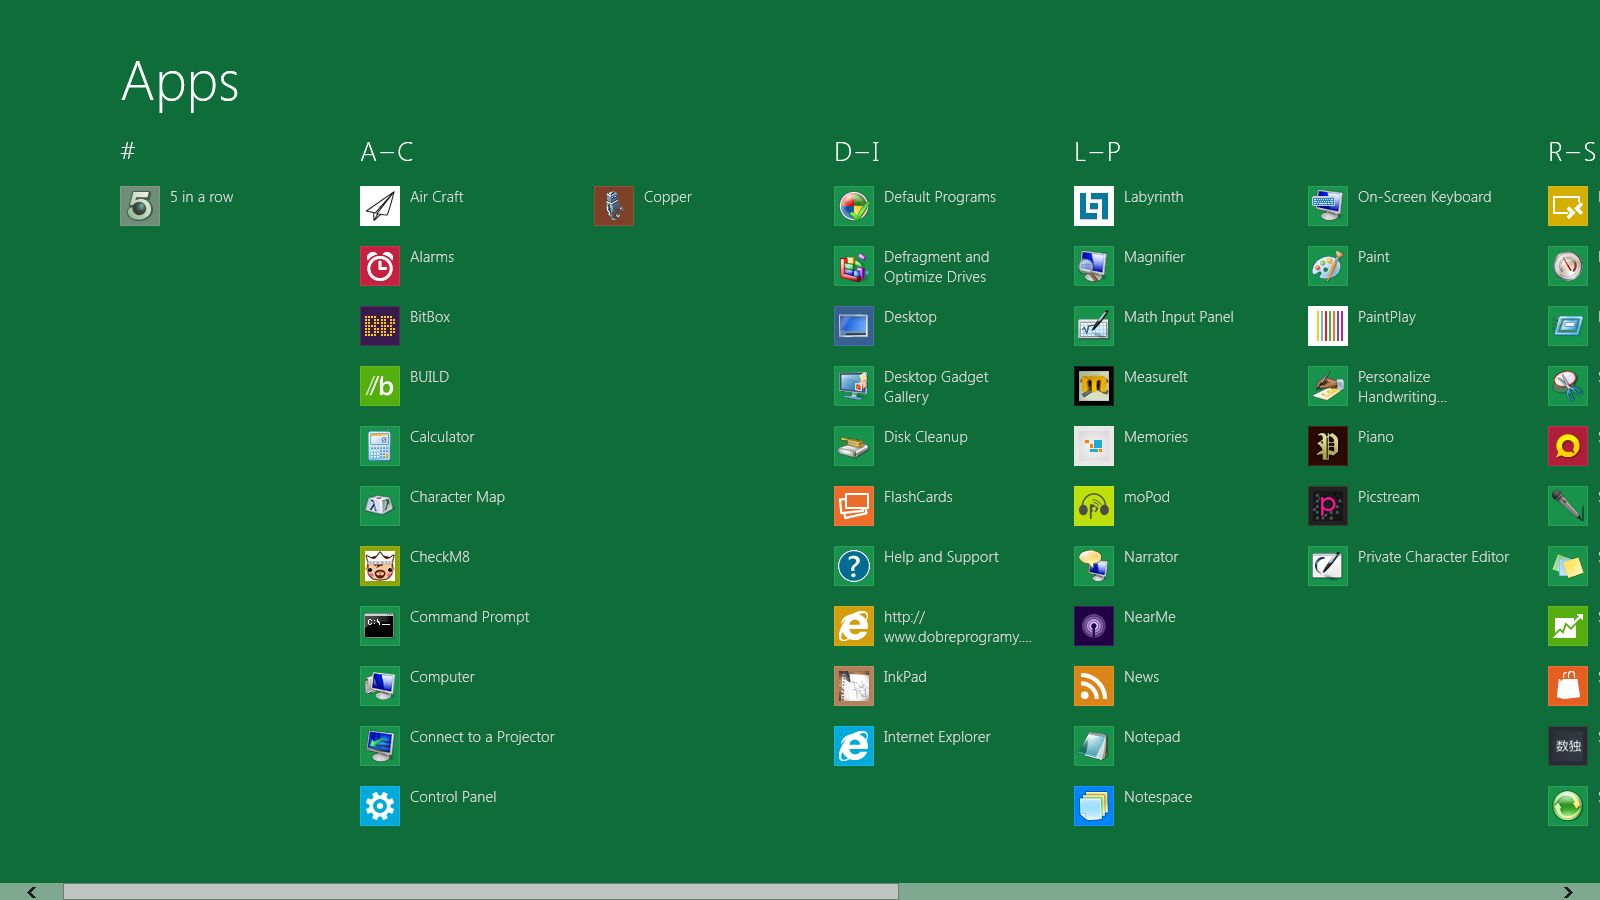Screen dimensions: 1600x900
Task: Open Internet Explorer
Action: click(934, 737)
